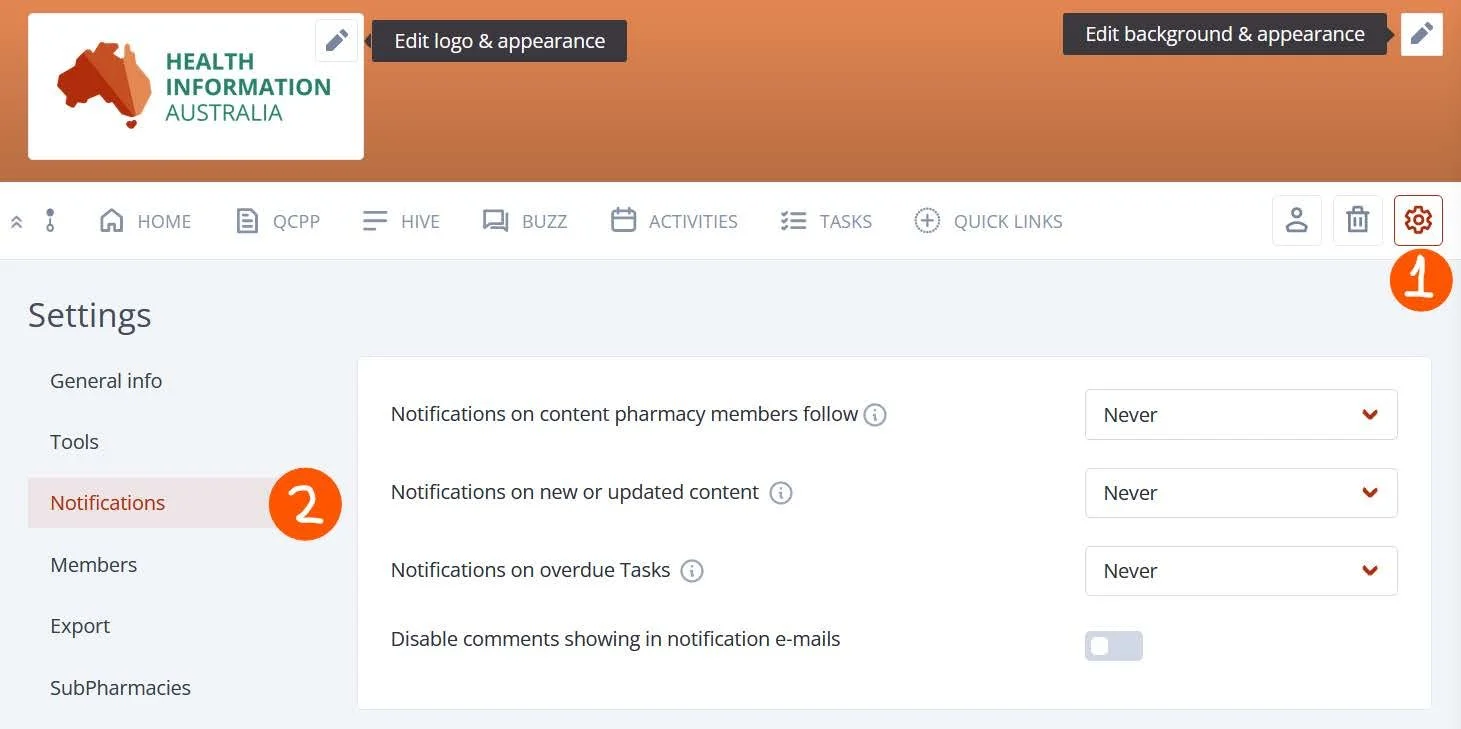Click info icon beside pharmacy members follow
The height and width of the screenshot is (729, 1461).
[875, 415]
